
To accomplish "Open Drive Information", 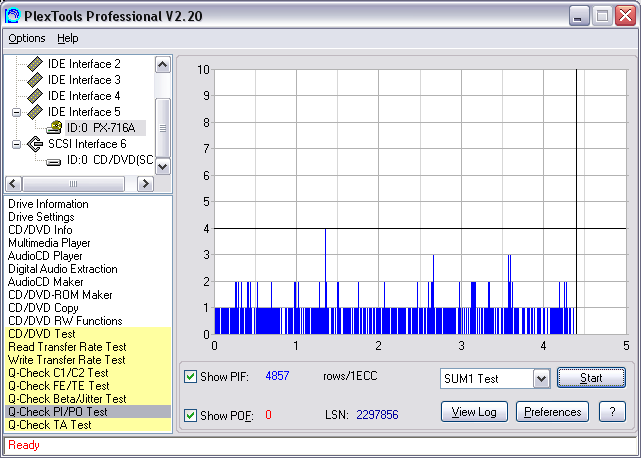I will [x=48, y=204].
